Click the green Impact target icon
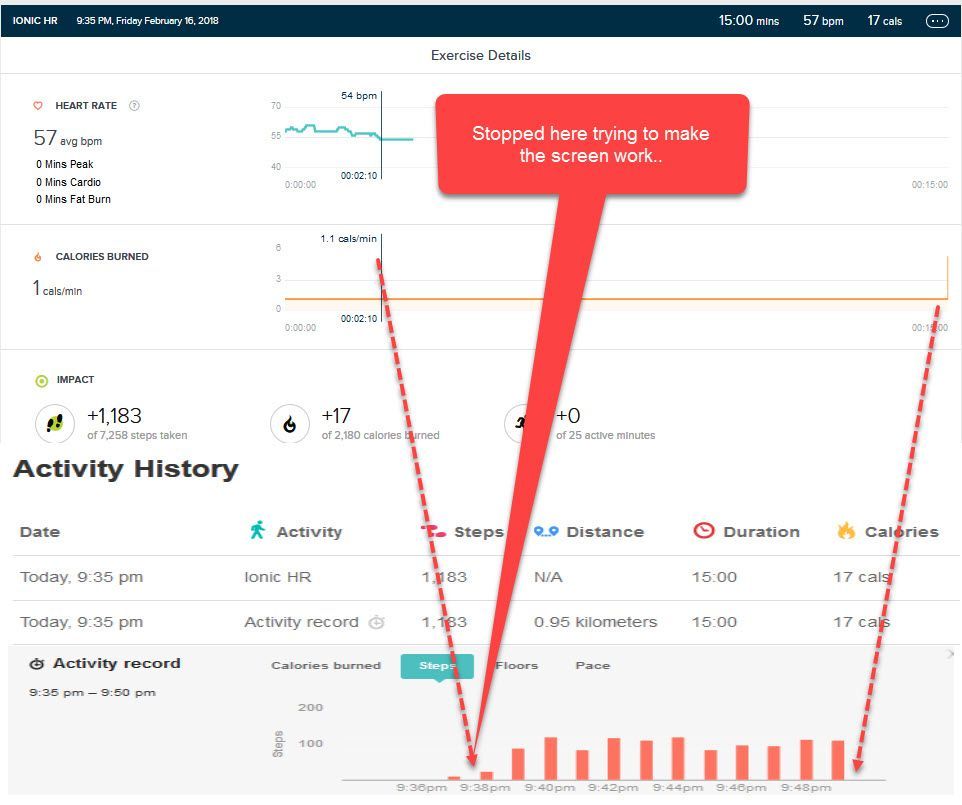Screen dimensions: 962x805 [41, 380]
